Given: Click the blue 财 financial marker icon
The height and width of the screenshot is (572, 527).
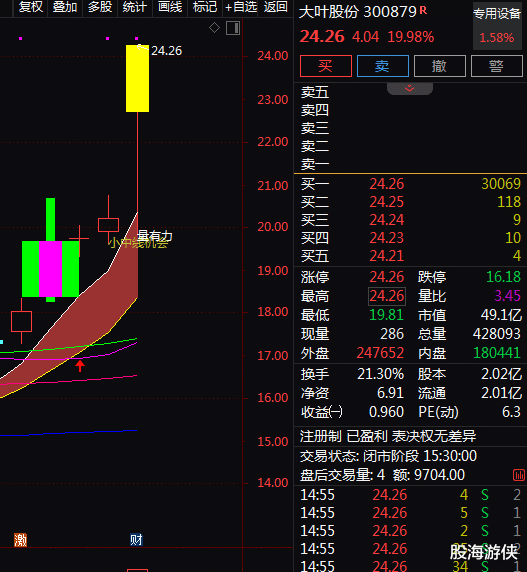Looking at the screenshot, I should 136,540.
